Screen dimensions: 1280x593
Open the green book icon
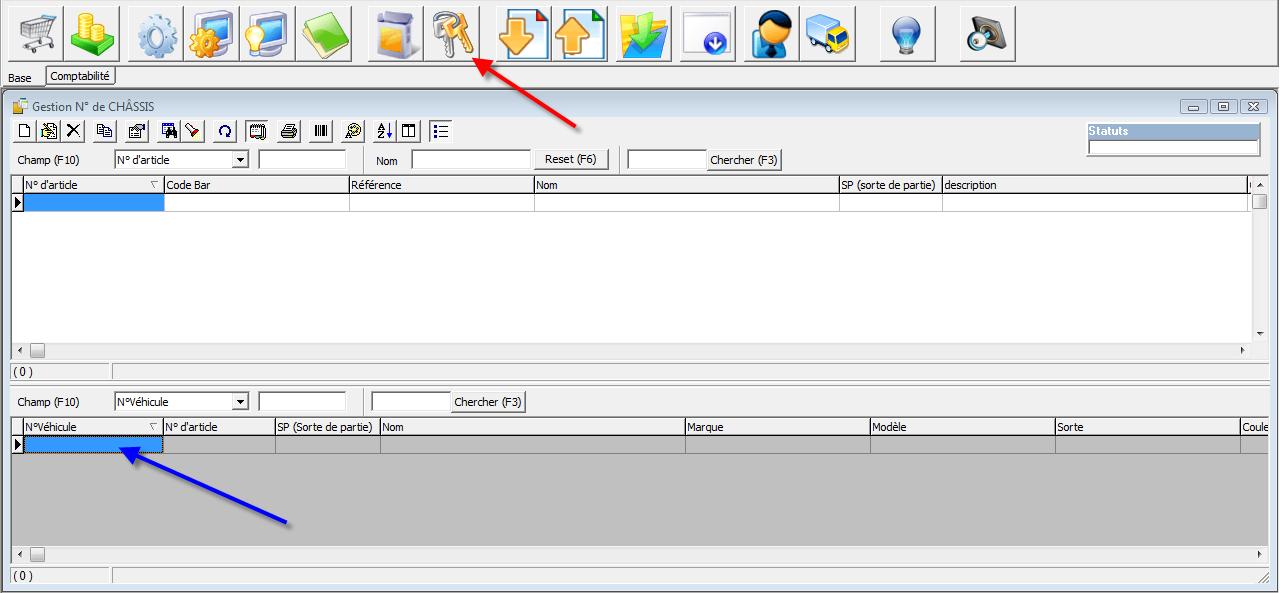click(x=323, y=34)
